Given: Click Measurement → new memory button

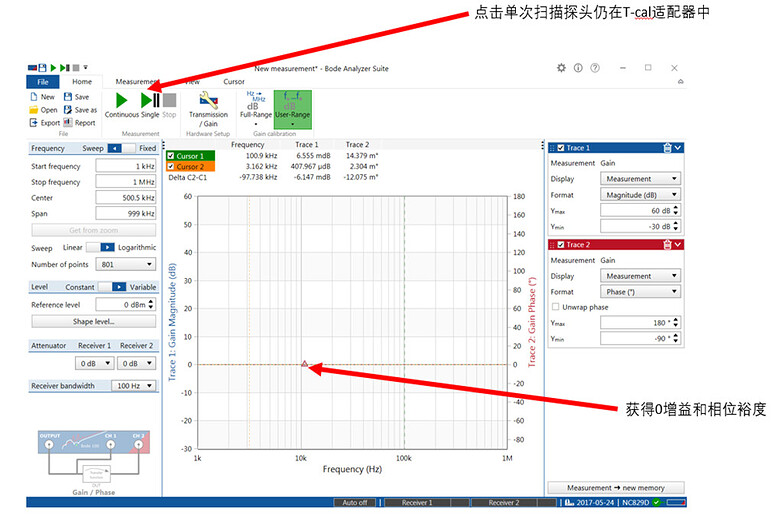Looking at the screenshot, I should (x=617, y=488).
